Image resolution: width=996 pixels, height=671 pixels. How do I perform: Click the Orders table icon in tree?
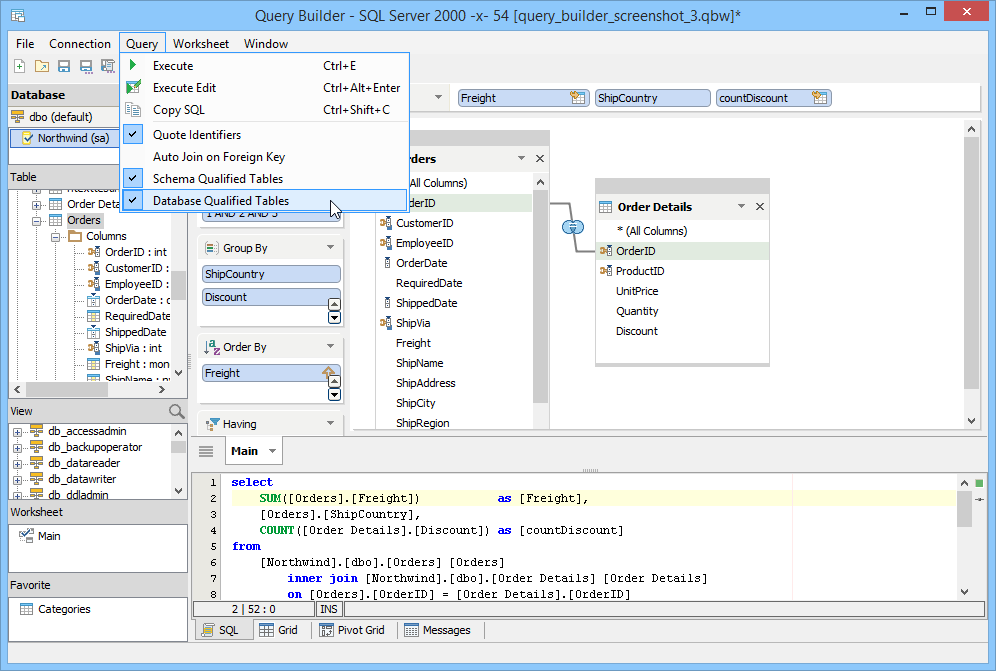tap(56, 220)
